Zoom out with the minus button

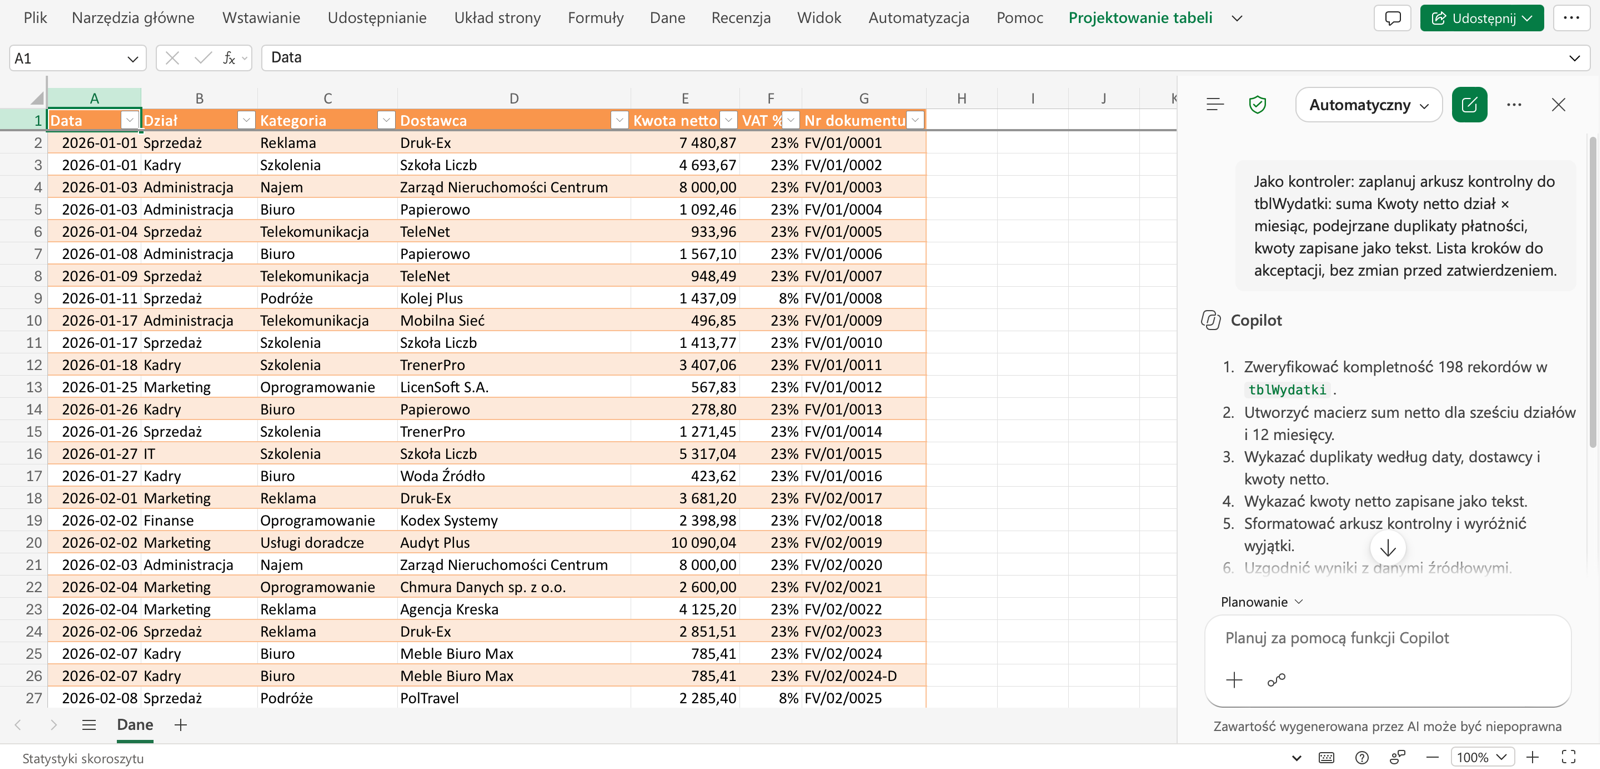[1432, 757]
